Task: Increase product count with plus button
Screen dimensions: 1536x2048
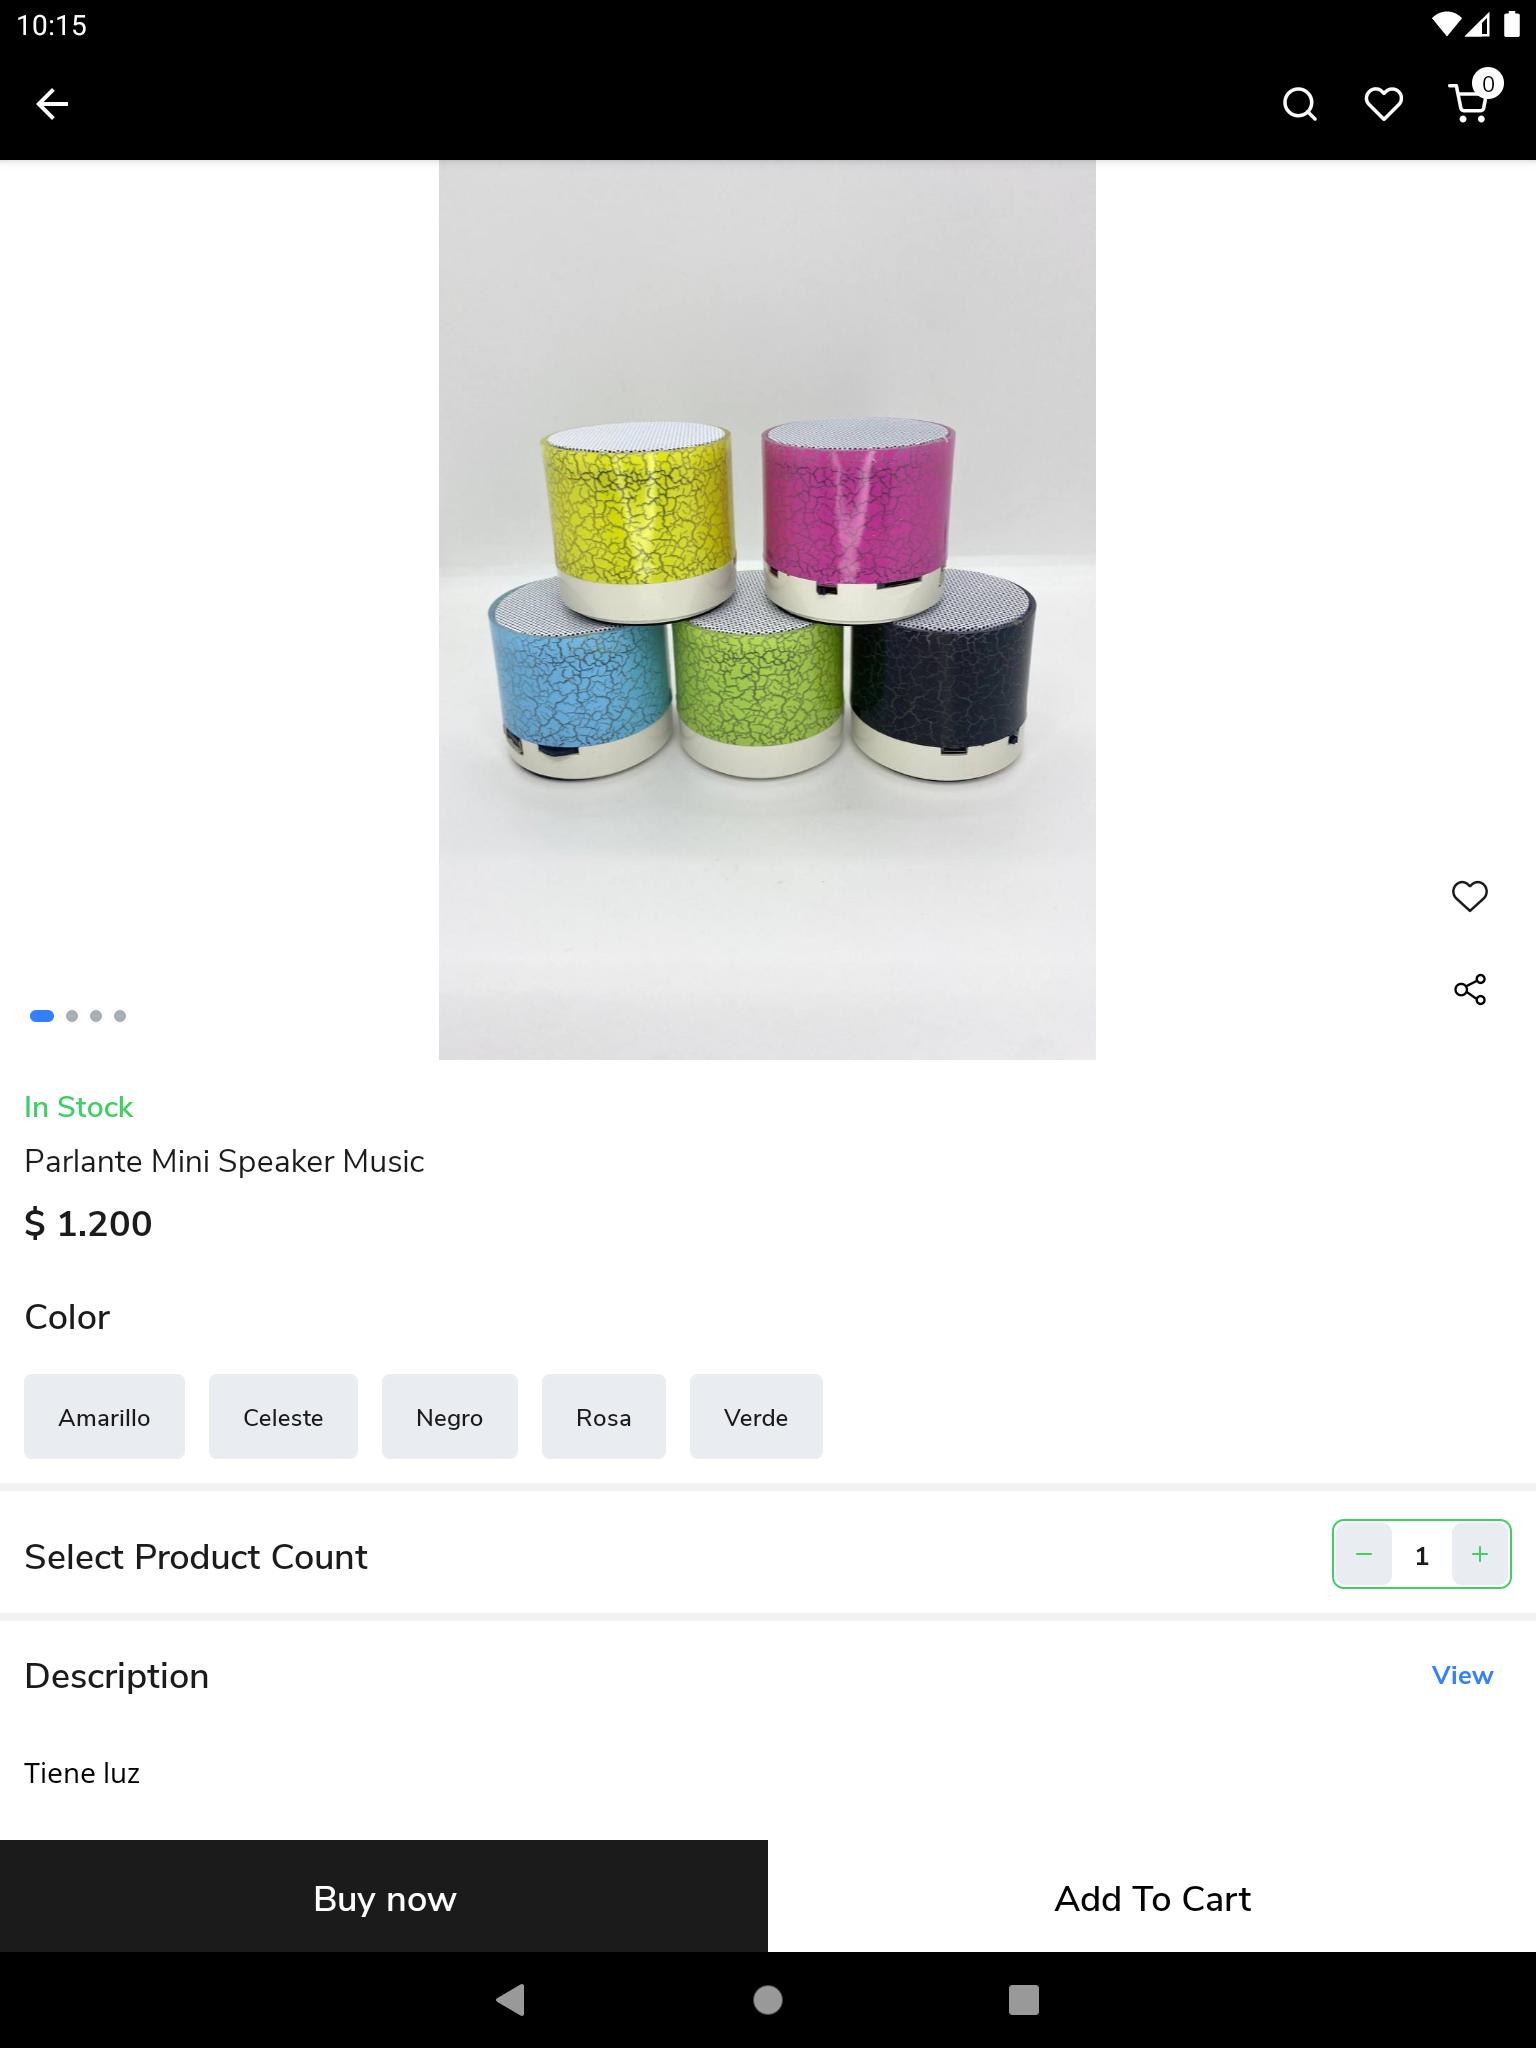Action: pos(1480,1554)
